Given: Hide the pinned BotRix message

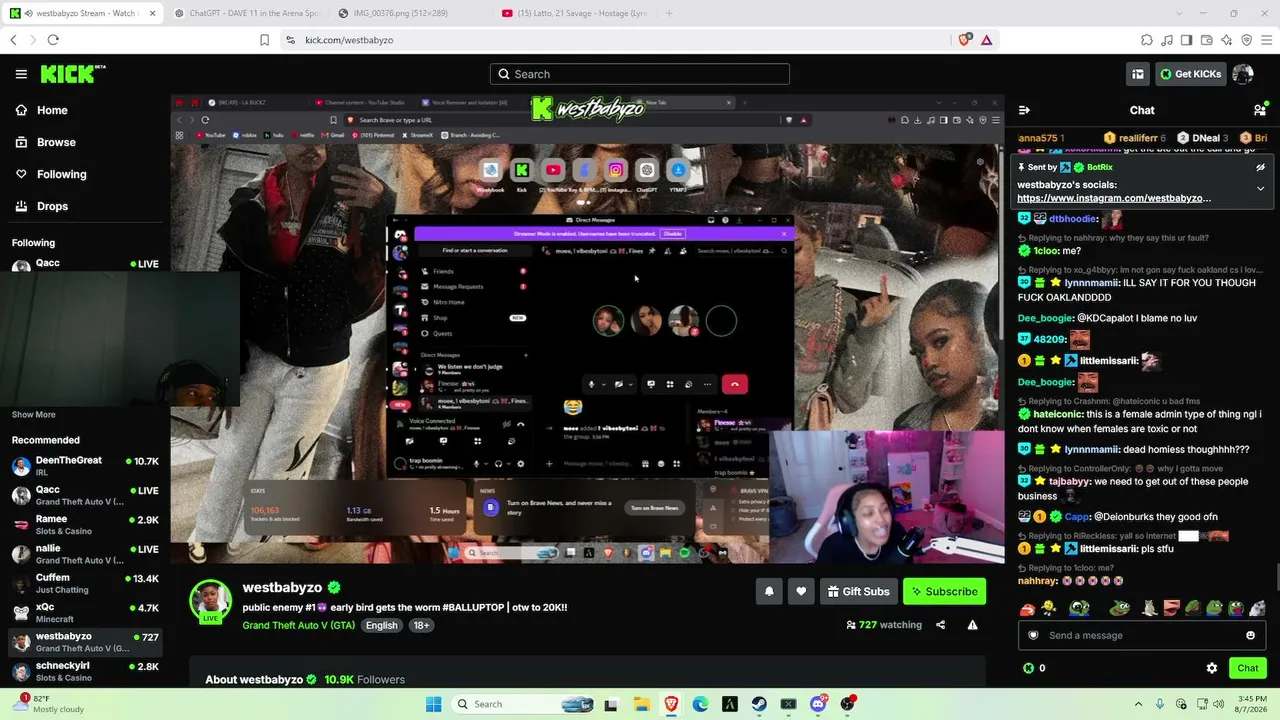Looking at the screenshot, I should [1260, 167].
